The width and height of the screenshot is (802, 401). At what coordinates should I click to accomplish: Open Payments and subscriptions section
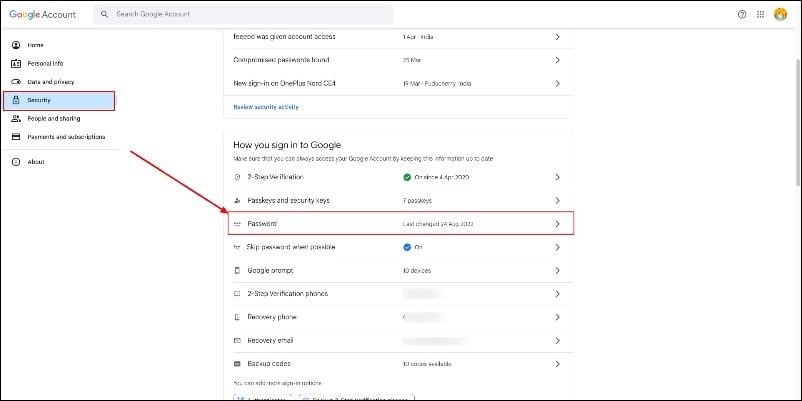[66, 137]
